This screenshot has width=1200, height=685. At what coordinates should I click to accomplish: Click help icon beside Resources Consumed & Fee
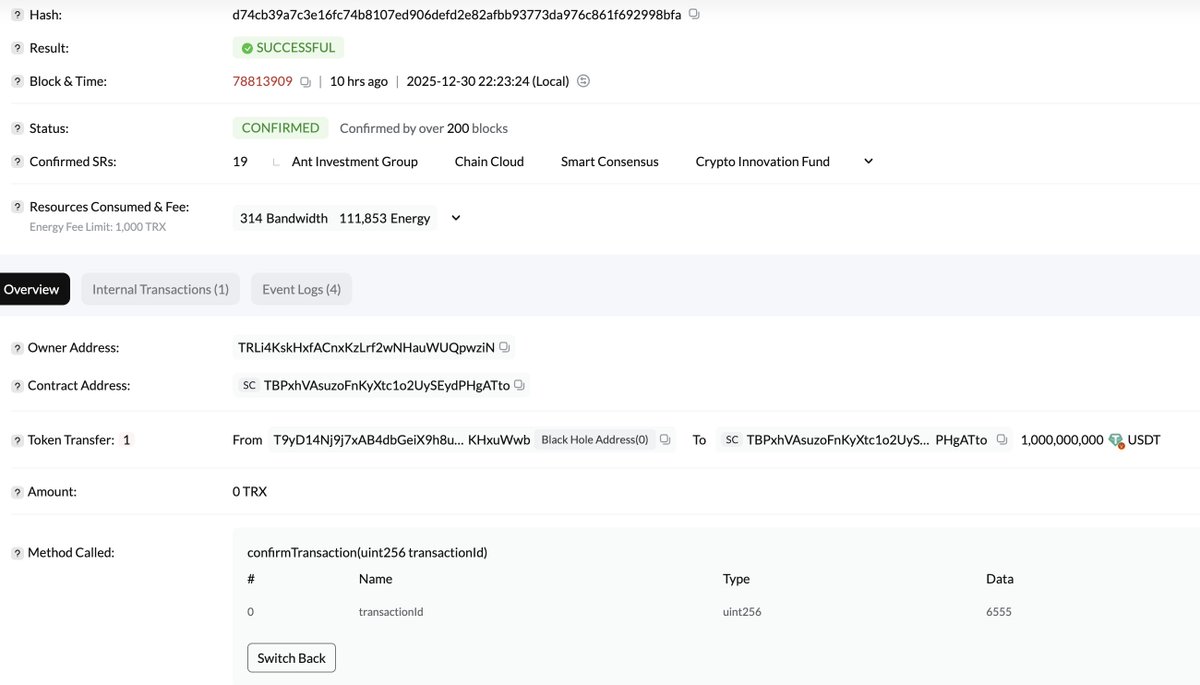click(x=17, y=207)
